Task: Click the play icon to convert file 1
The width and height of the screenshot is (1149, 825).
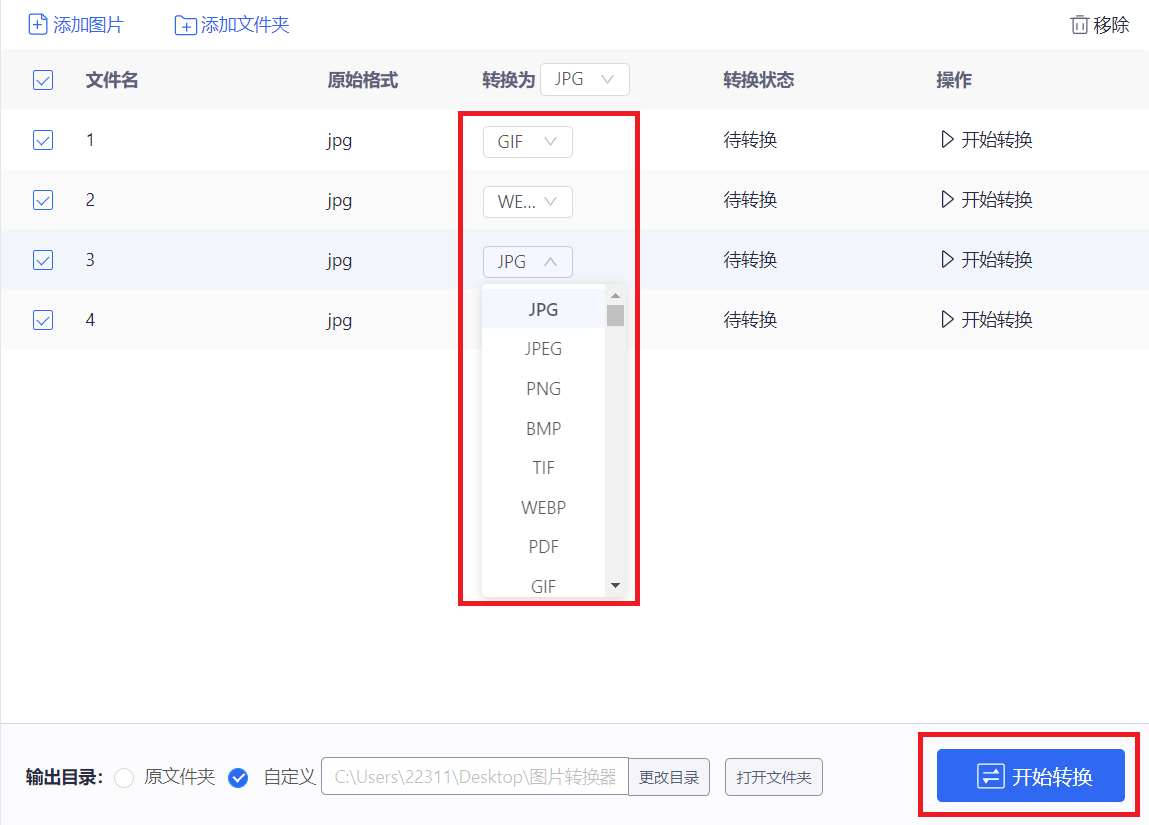Action: click(x=946, y=140)
